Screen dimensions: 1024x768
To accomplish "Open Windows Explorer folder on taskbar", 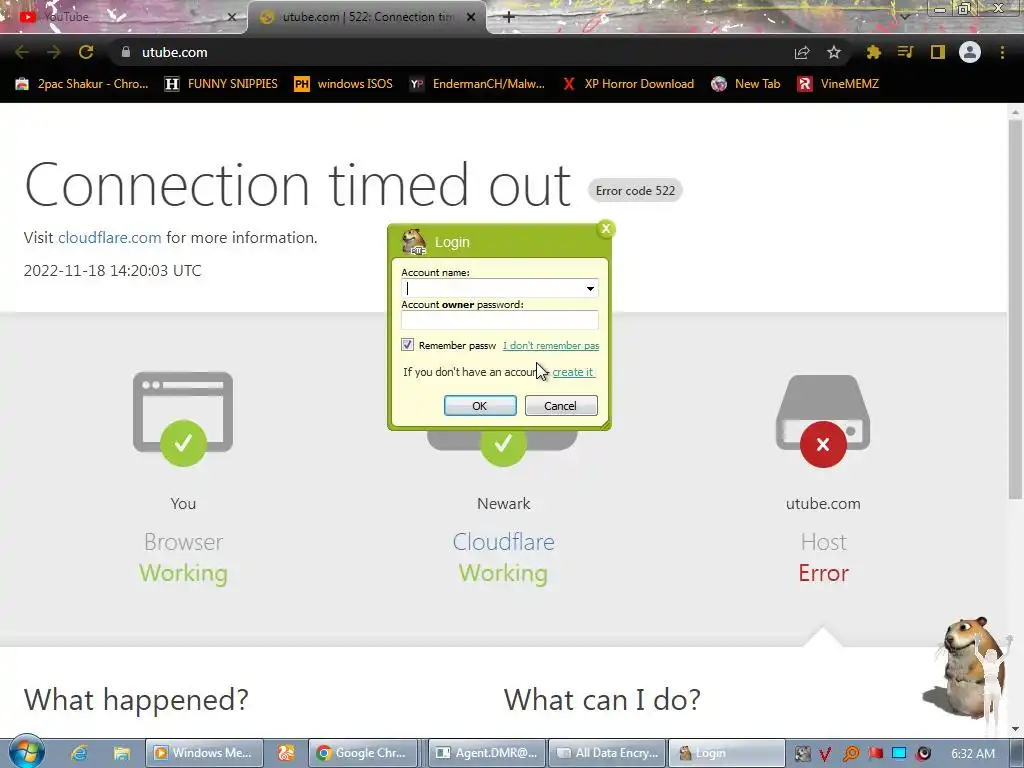I will coord(121,753).
